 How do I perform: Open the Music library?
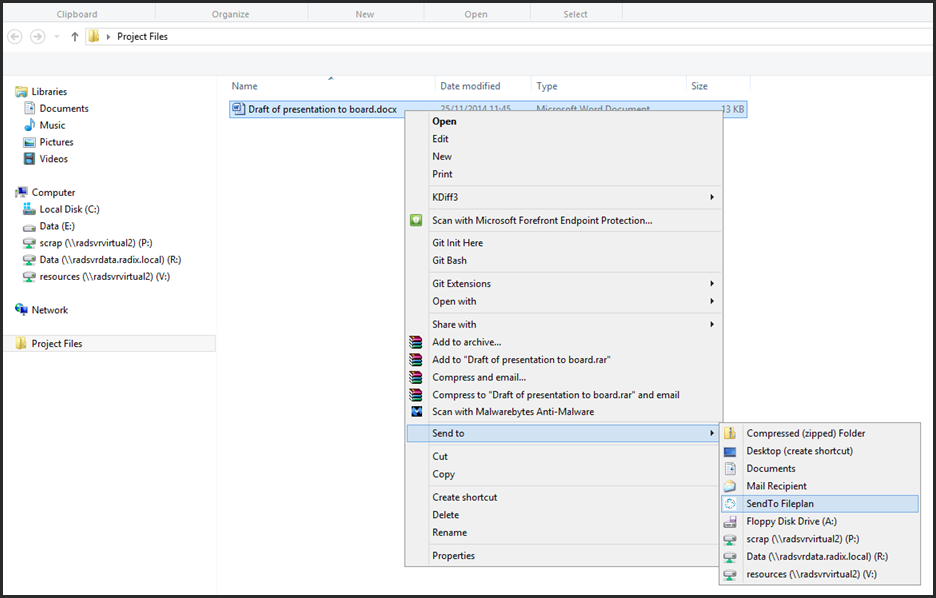pos(53,125)
